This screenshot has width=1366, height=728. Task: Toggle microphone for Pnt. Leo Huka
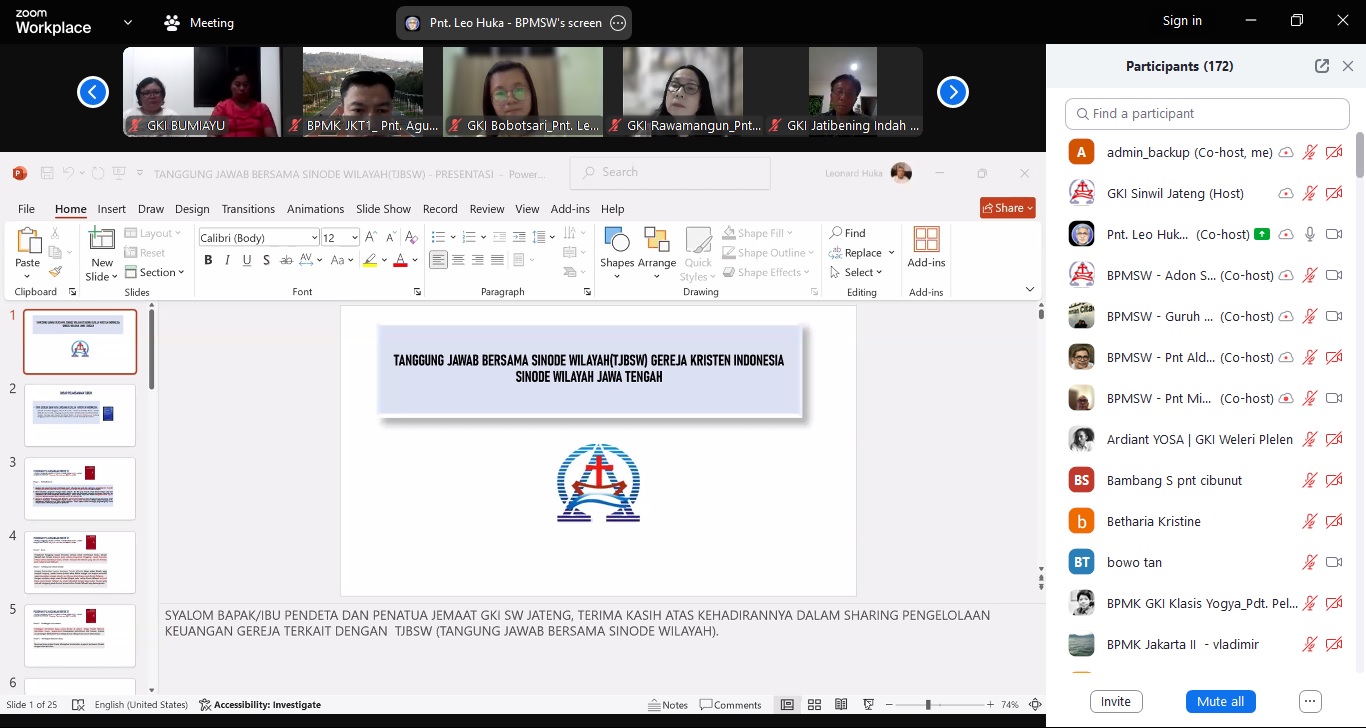point(1310,234)
